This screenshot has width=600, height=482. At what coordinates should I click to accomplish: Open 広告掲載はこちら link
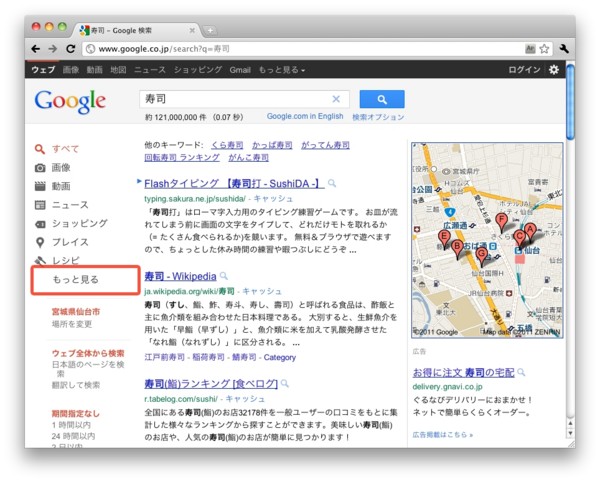443,435
